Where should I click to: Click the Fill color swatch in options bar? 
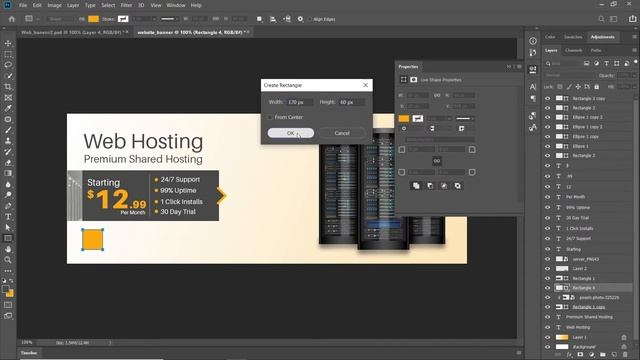coord(93,19)
